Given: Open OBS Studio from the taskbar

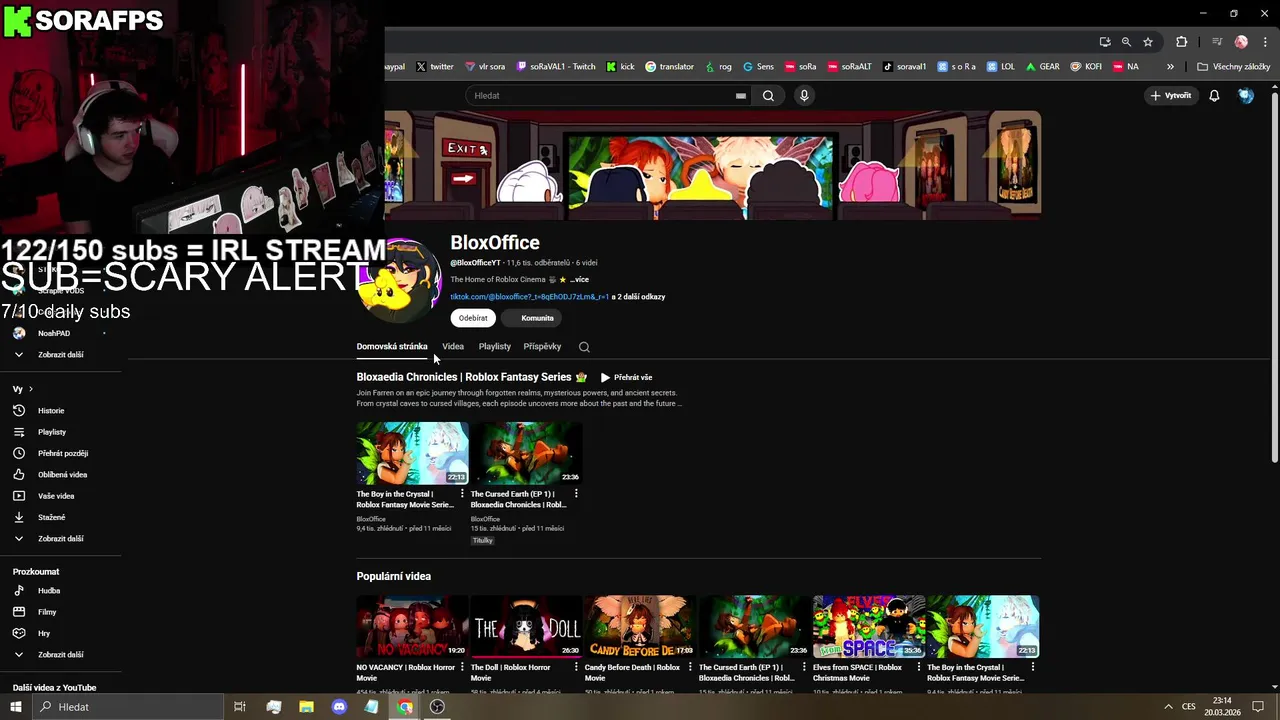Looking at the screenshot, I should (x=437, y=707).
